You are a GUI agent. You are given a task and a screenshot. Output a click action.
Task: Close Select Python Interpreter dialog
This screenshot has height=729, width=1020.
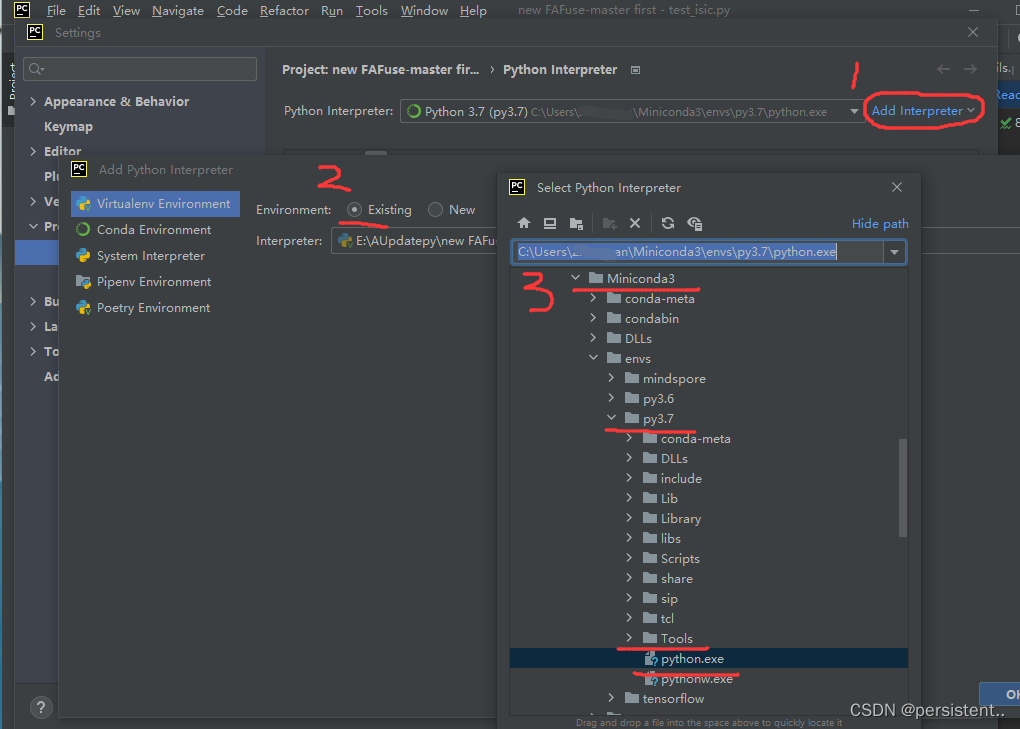(x=897, y=187)
